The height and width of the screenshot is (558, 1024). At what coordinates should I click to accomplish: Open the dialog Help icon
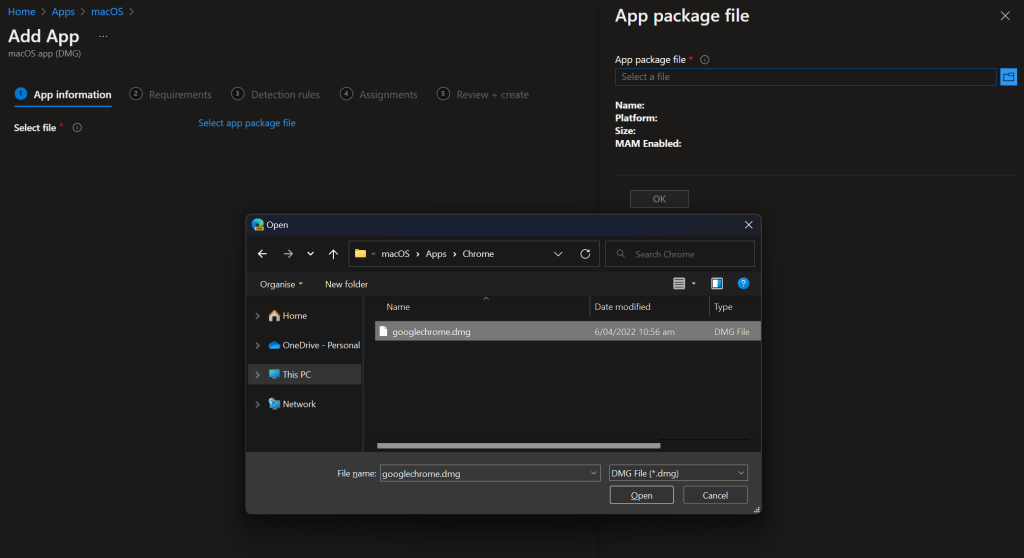point(743,284)
